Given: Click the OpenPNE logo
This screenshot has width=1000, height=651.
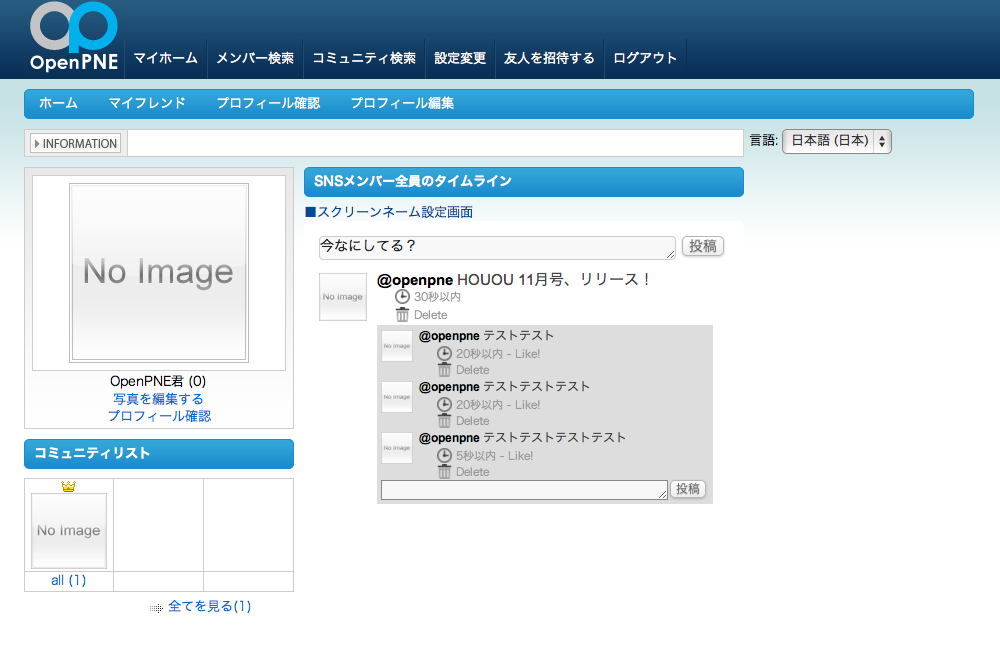Looking at the screenshot, I should click(x=74, y=38).
